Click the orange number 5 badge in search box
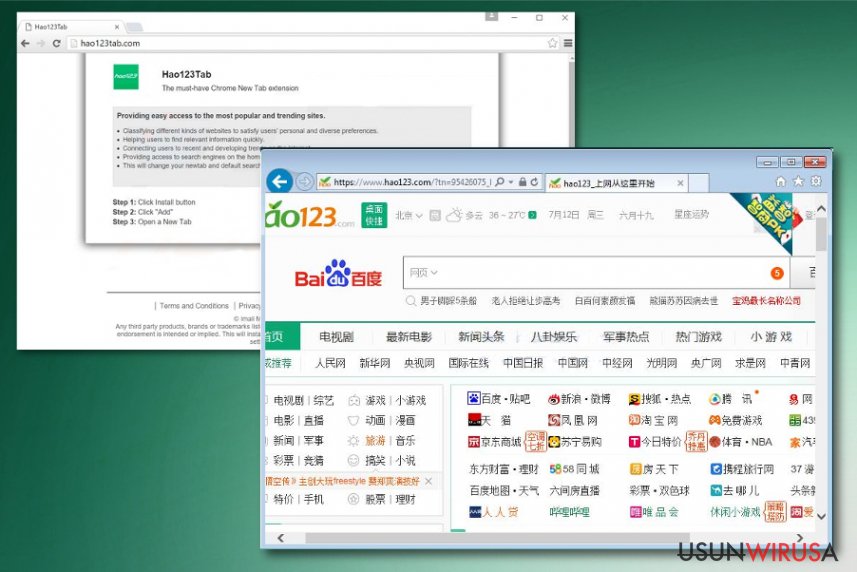Image resolution: width=857 pixels, height=572 pixels. (x=777, y=273)
